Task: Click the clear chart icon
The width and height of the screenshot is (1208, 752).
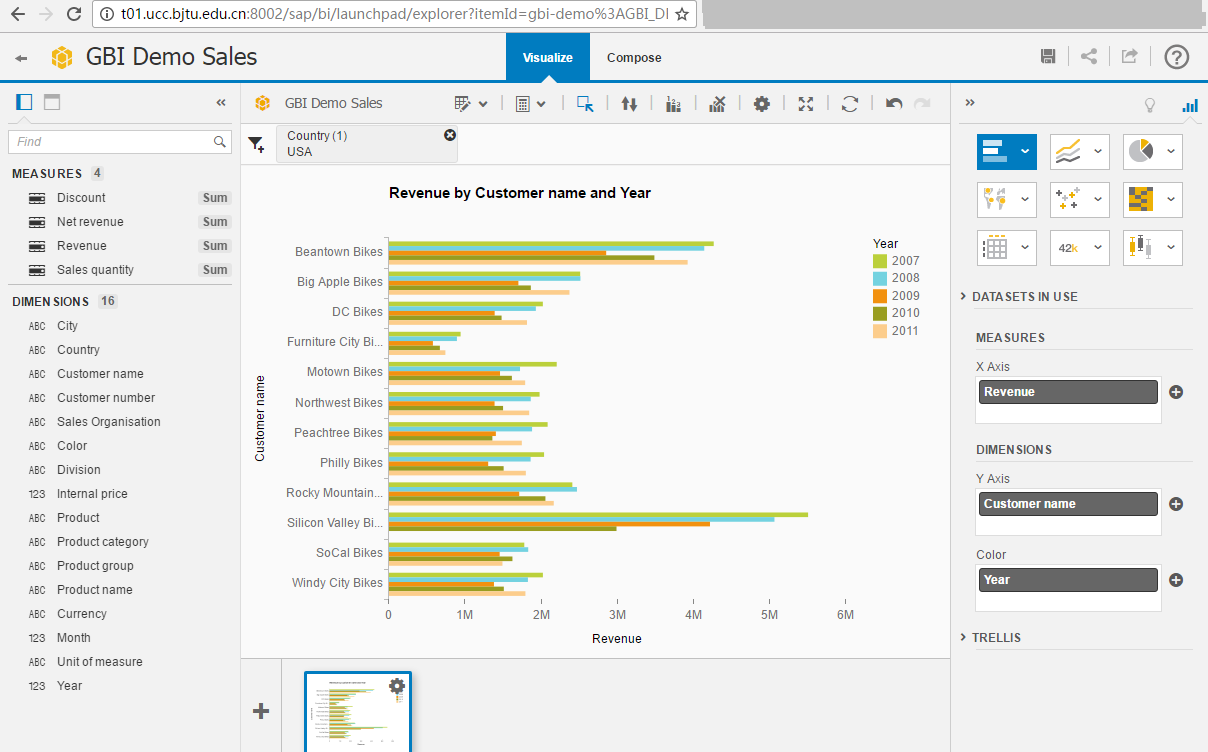Action: click(717, 103)
